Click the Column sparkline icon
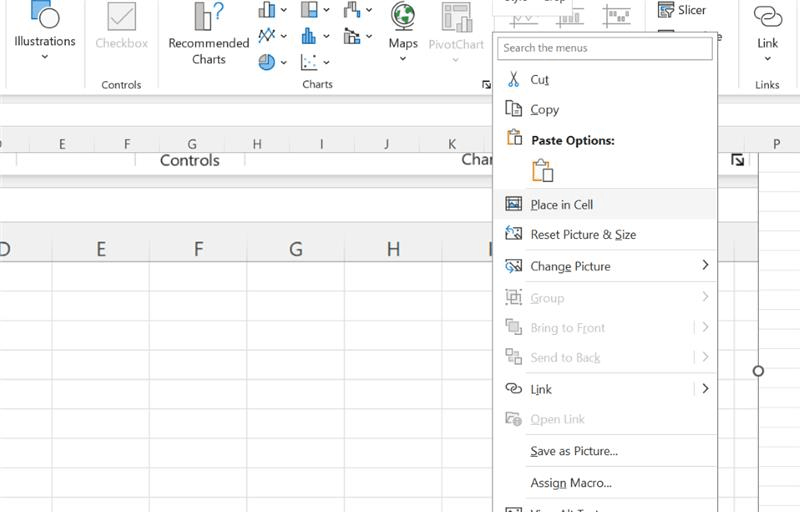Screen dimensions: 800x512 coord(570,18)
